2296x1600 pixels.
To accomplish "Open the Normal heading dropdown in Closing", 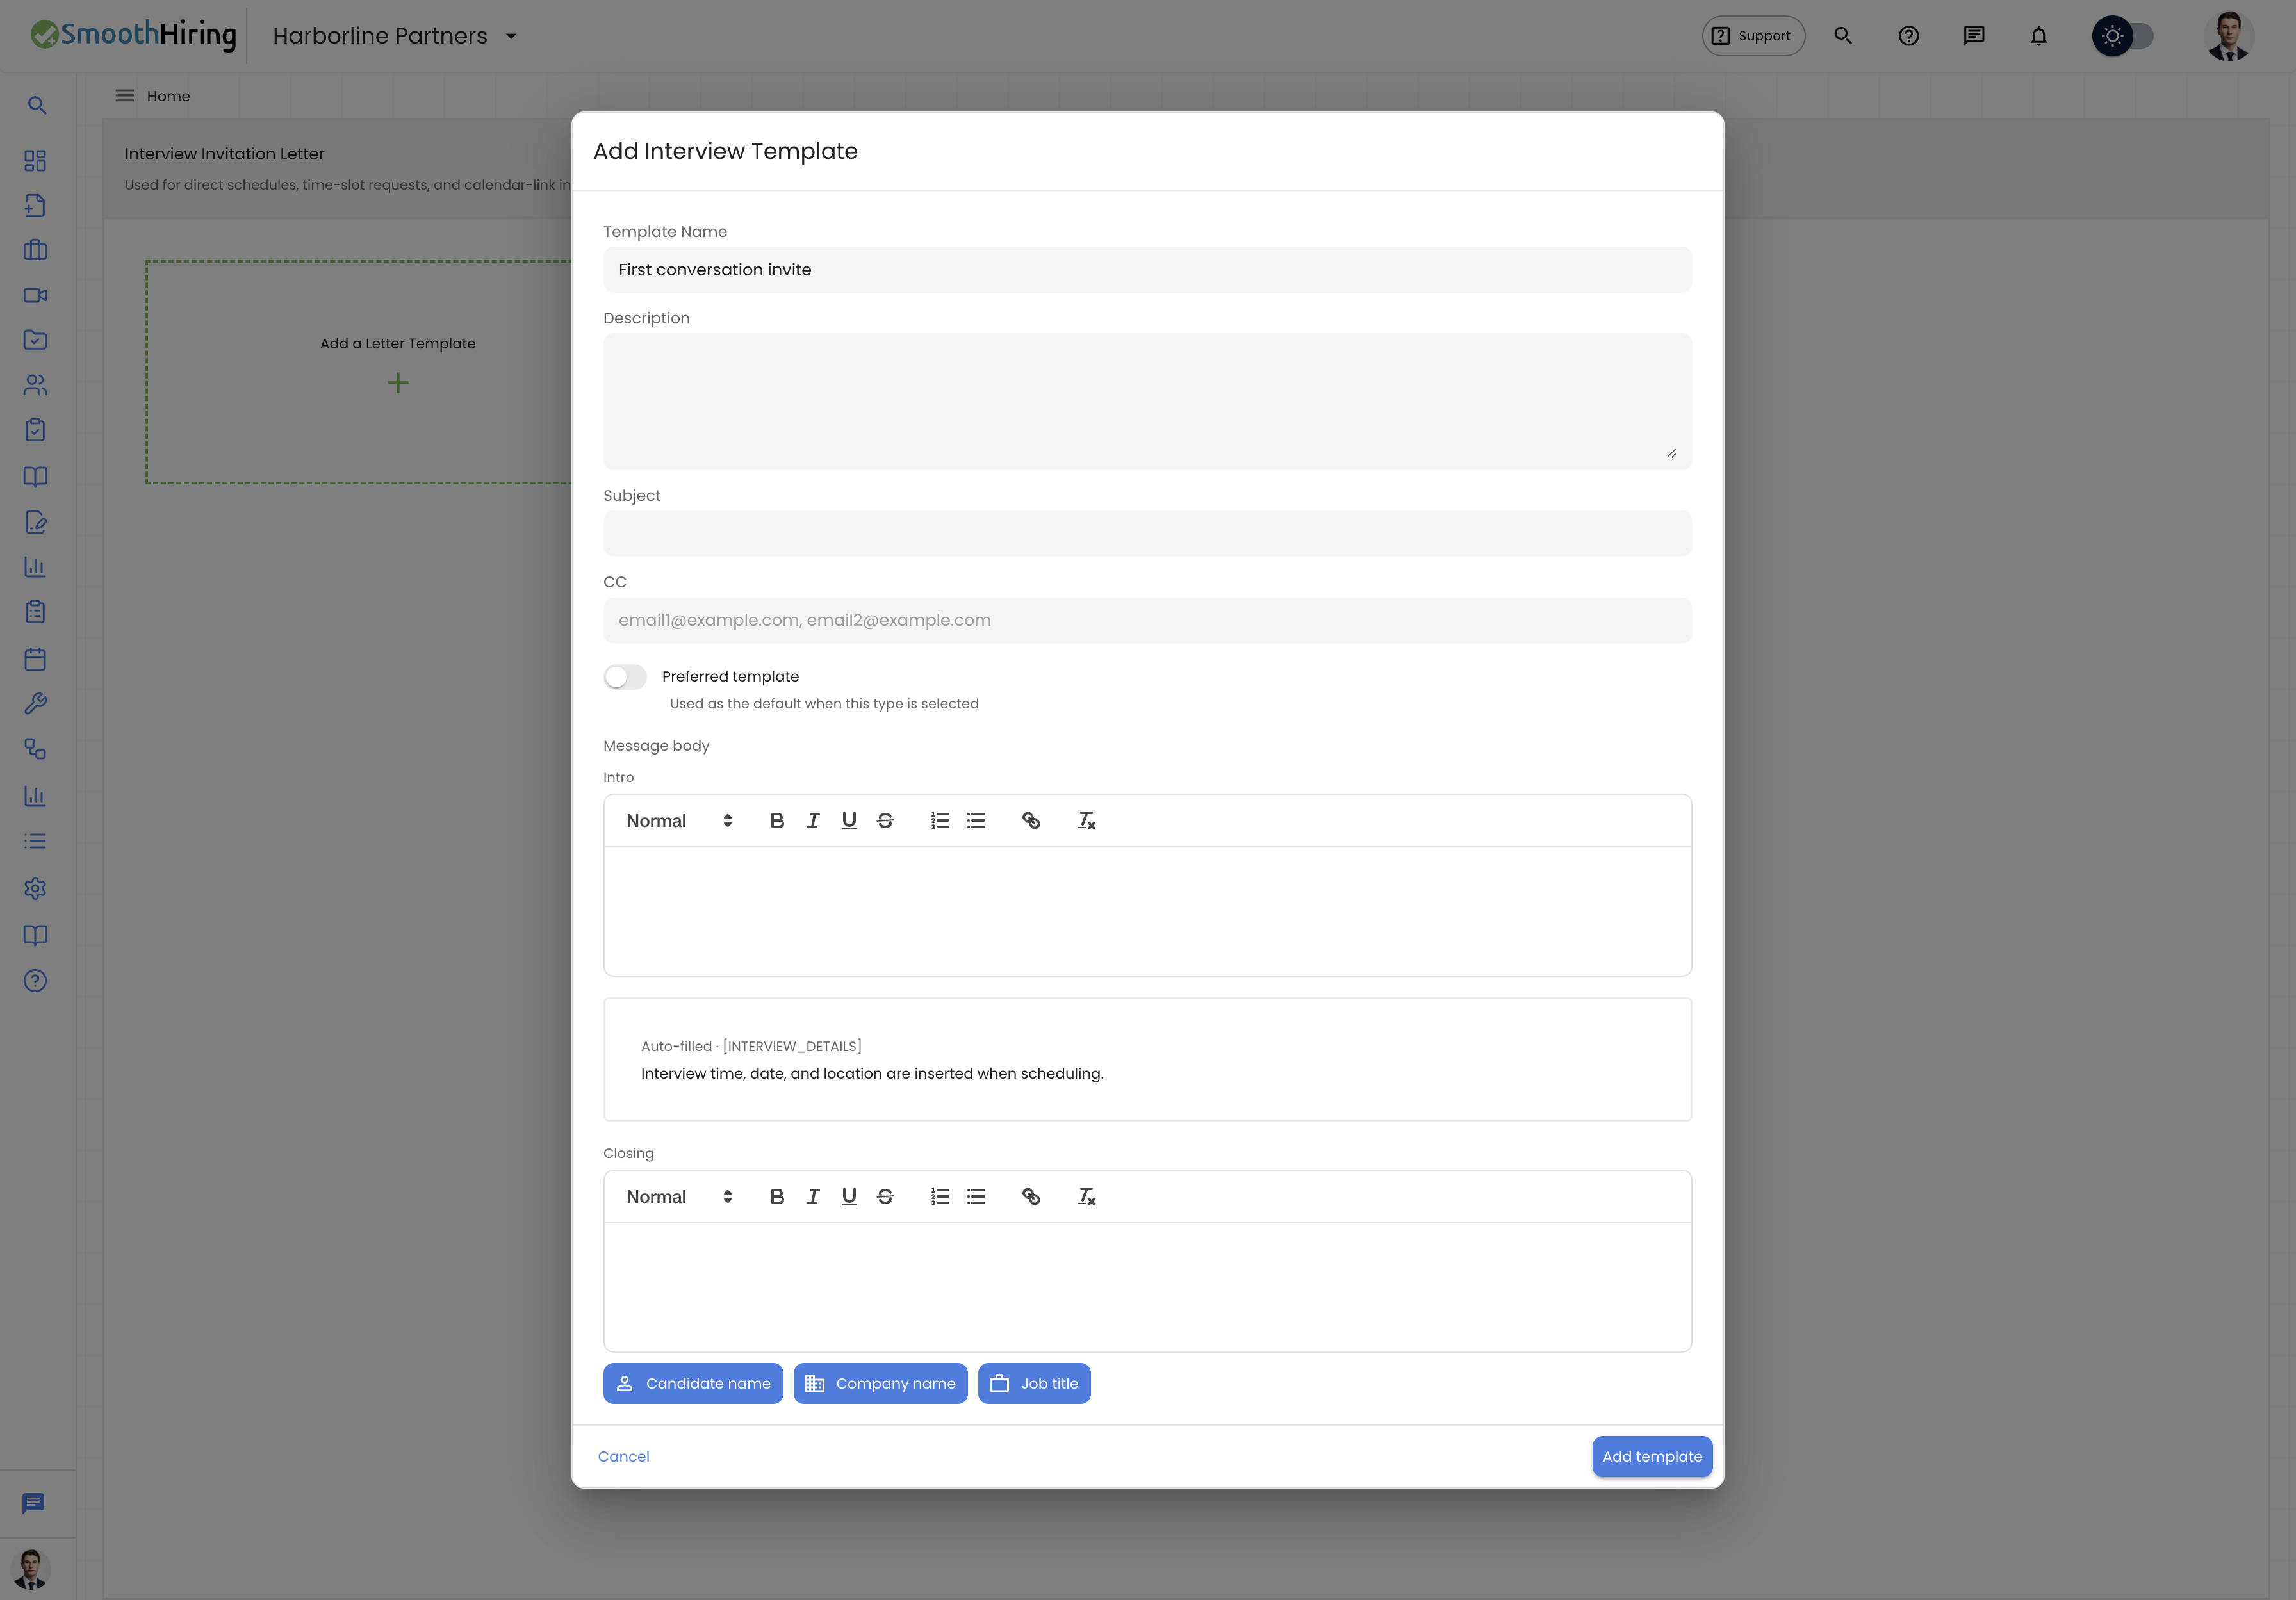I will click(x=679, y=1197).
